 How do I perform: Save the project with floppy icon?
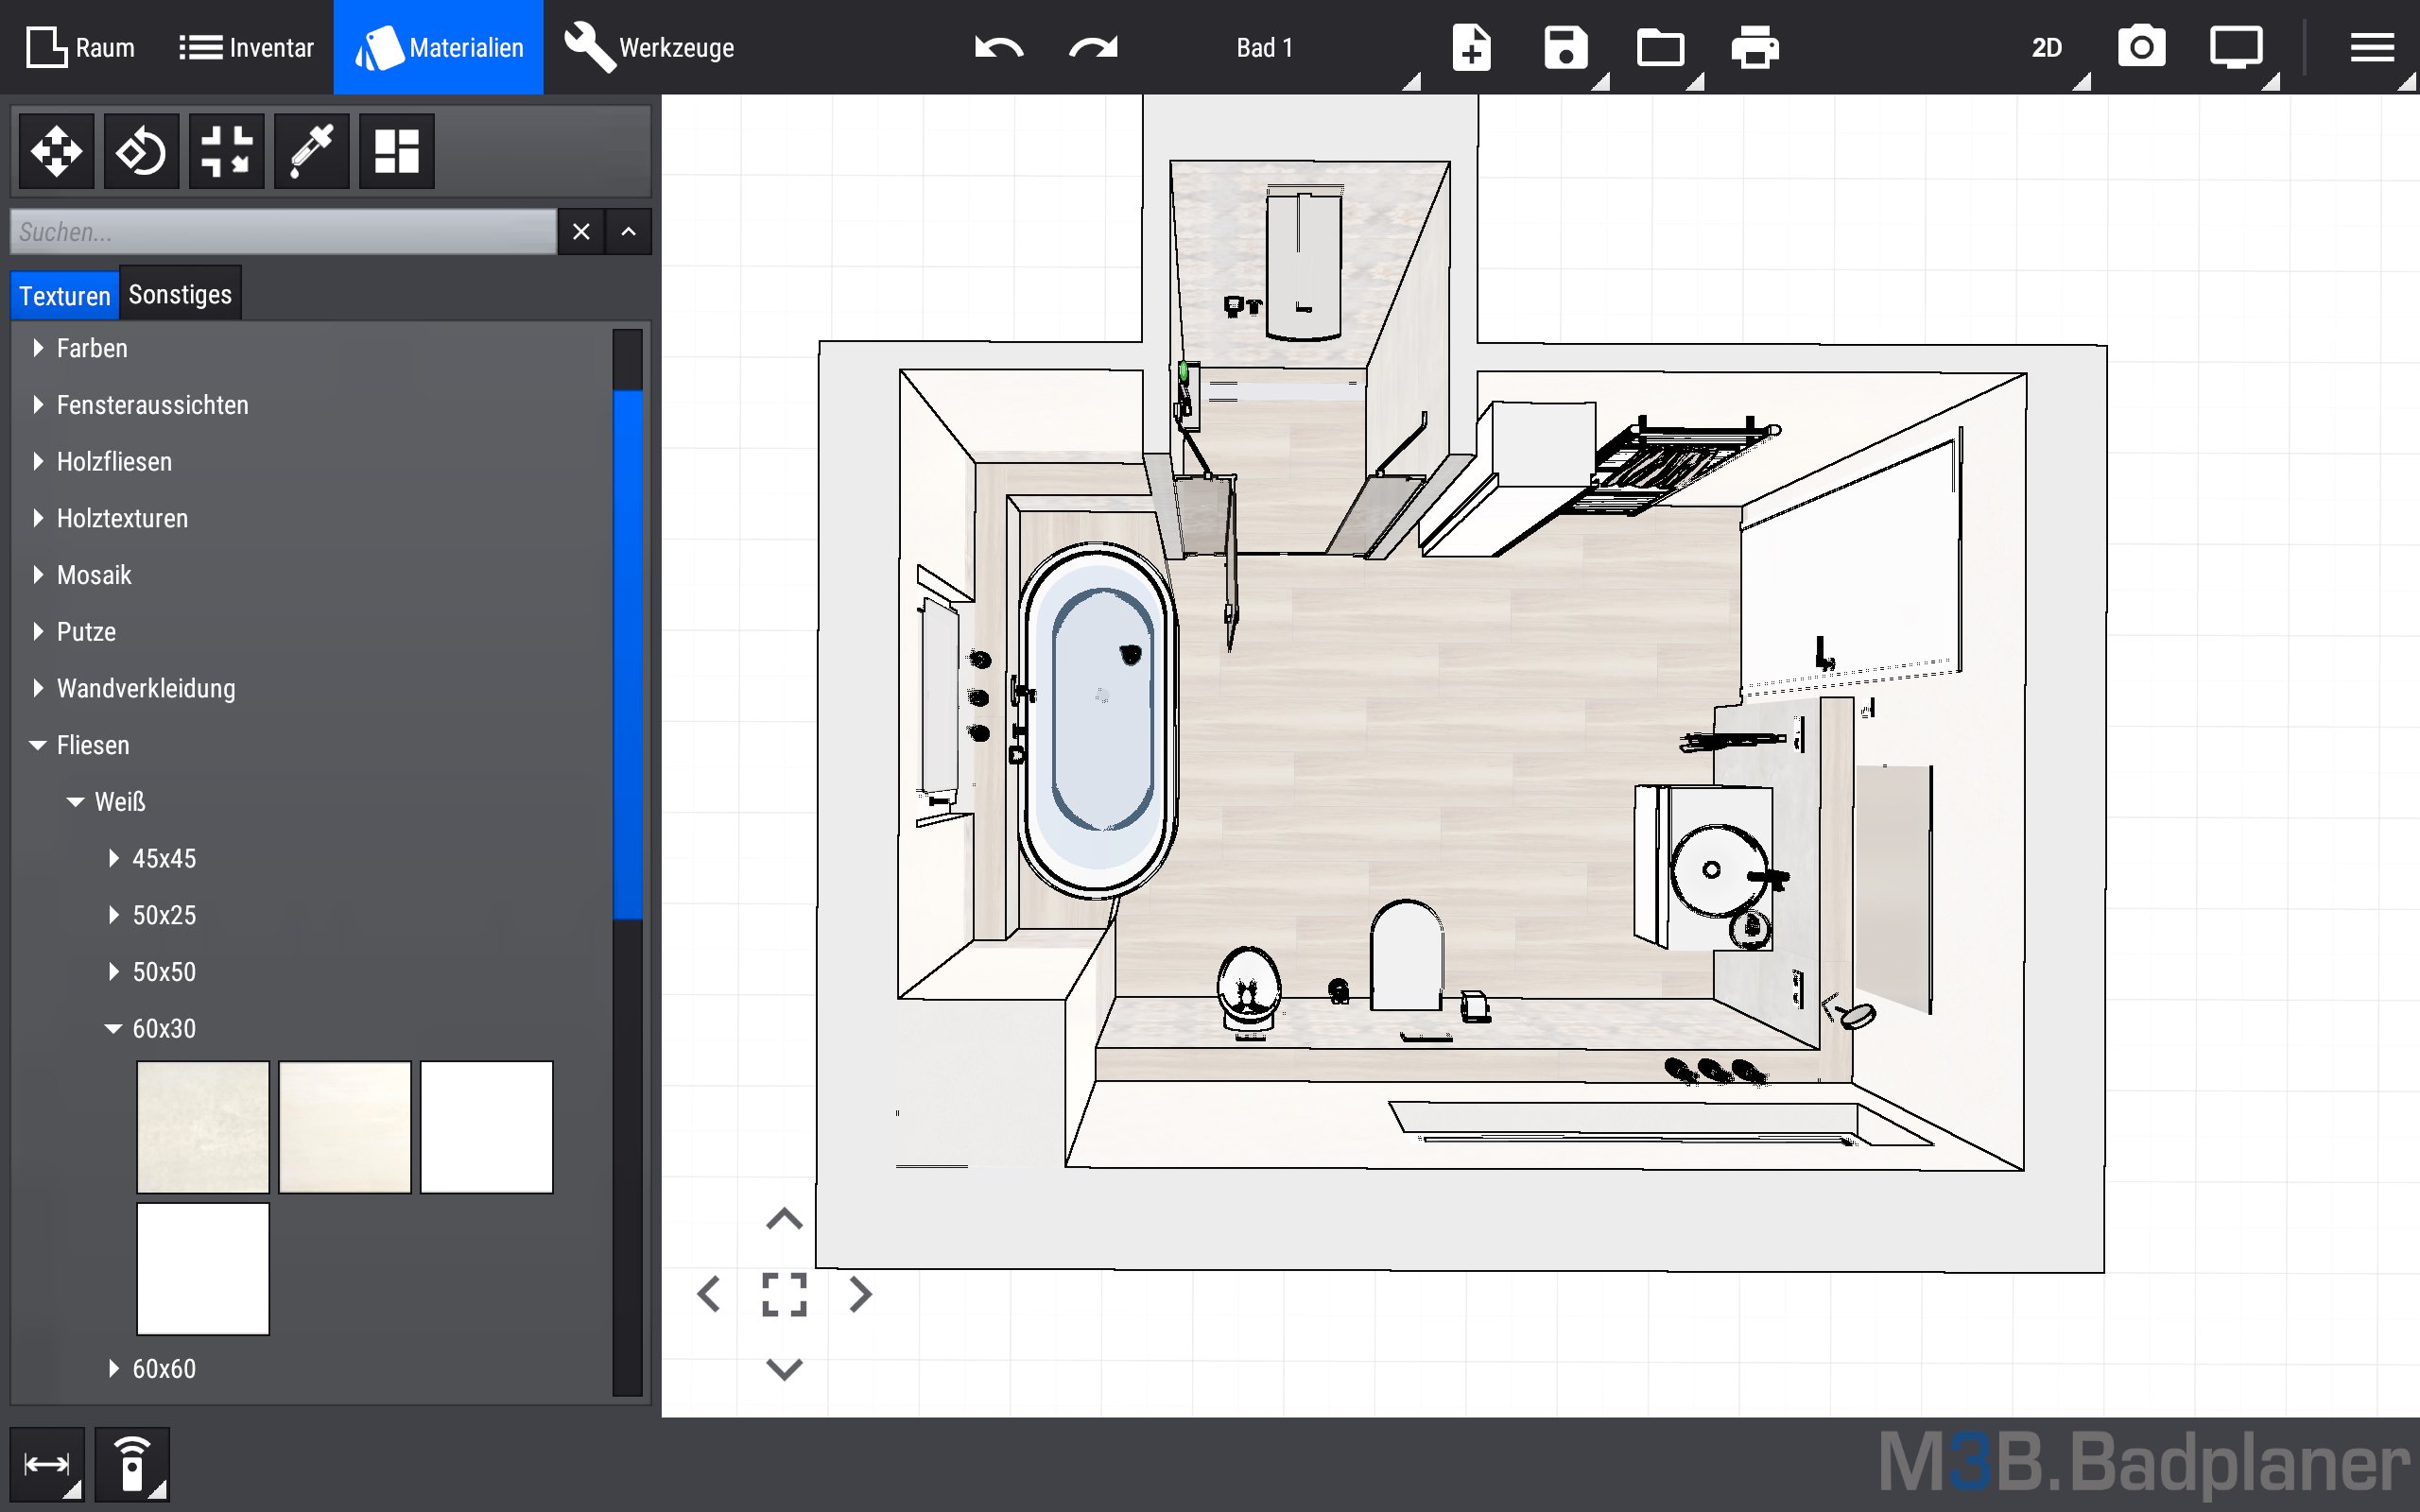(1565, 47)
